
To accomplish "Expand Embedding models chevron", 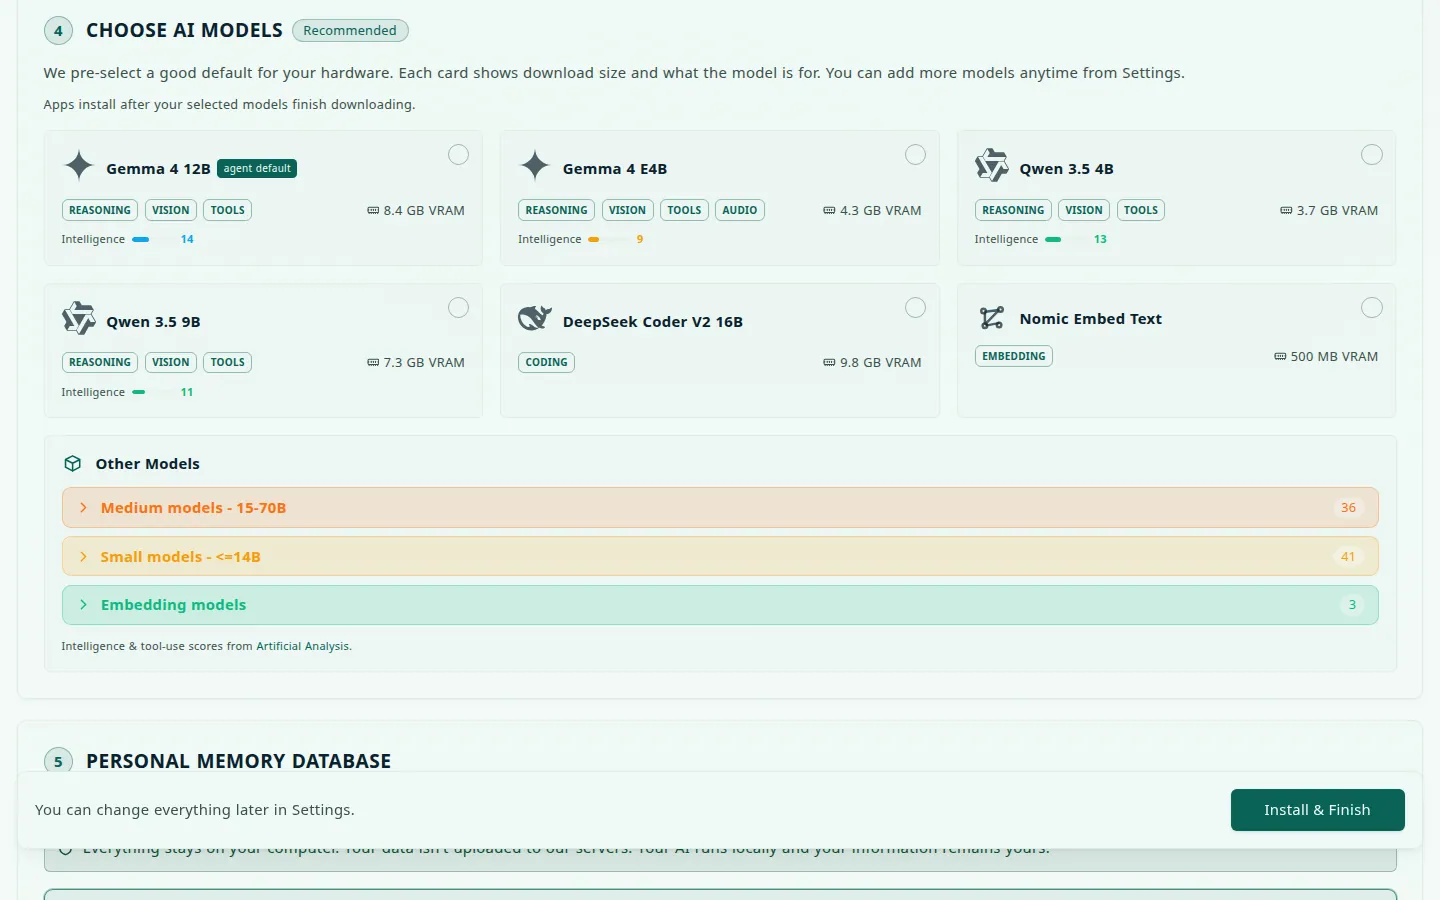I will pos(83,605).
